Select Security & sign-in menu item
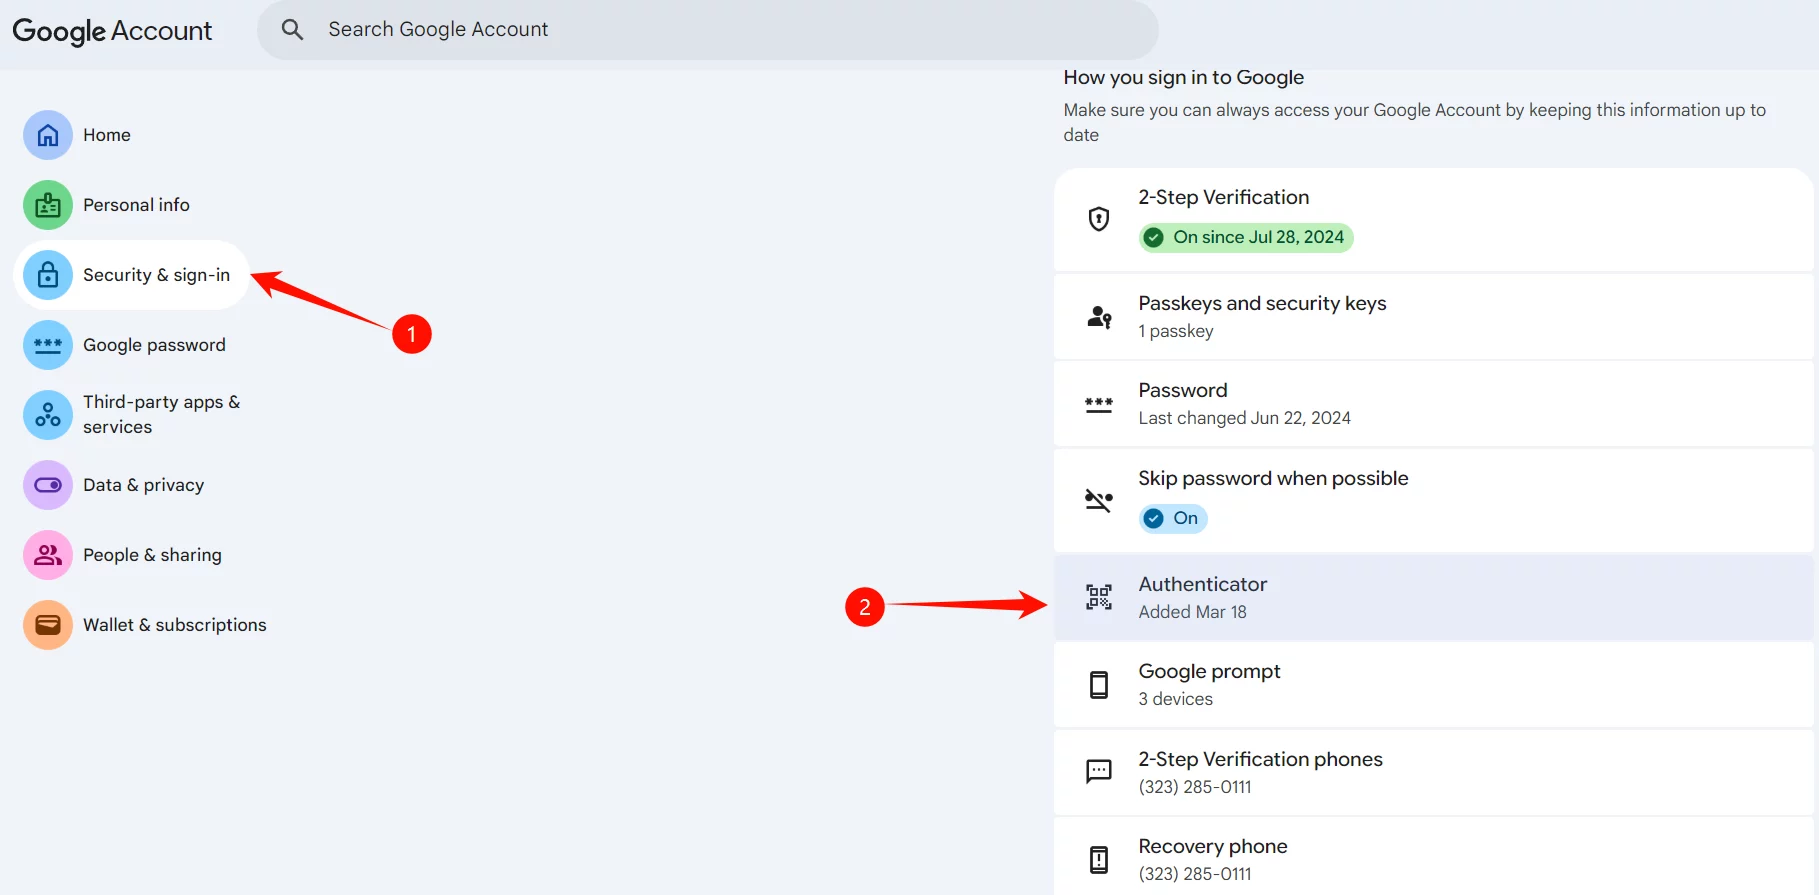 coord(156,275)
